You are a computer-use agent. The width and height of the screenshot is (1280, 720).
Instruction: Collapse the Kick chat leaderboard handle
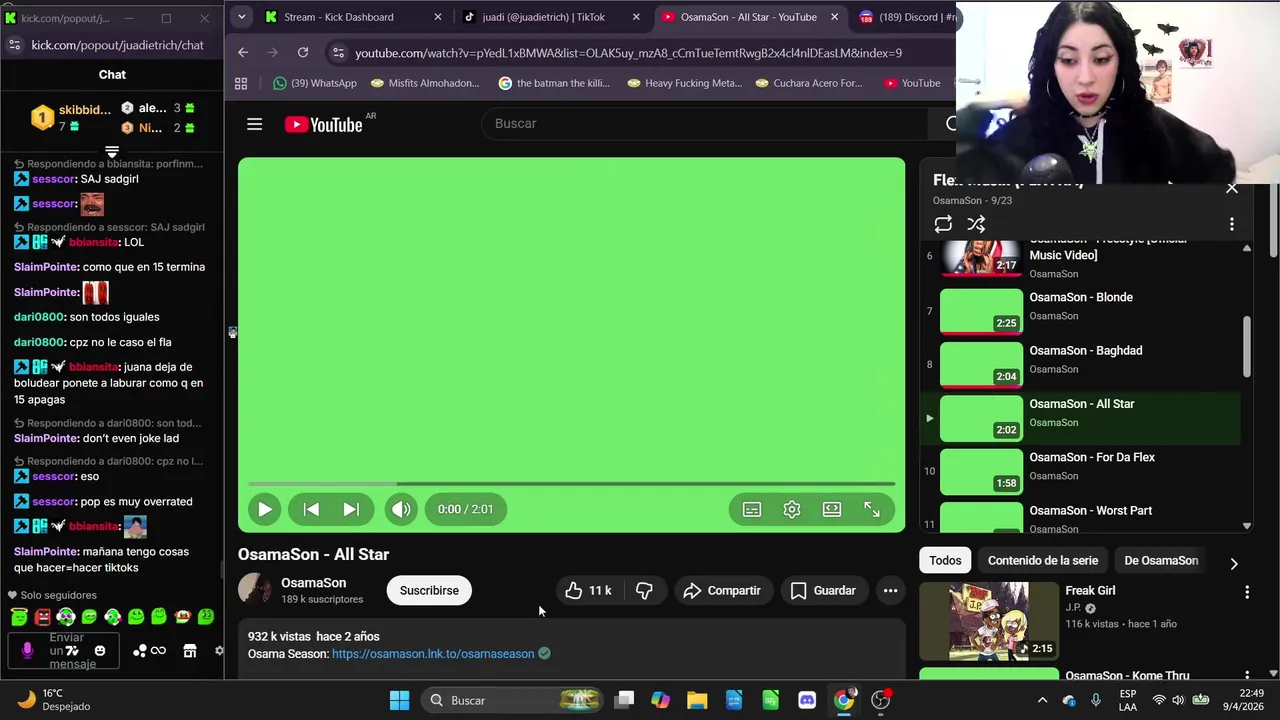coord(112,152)
